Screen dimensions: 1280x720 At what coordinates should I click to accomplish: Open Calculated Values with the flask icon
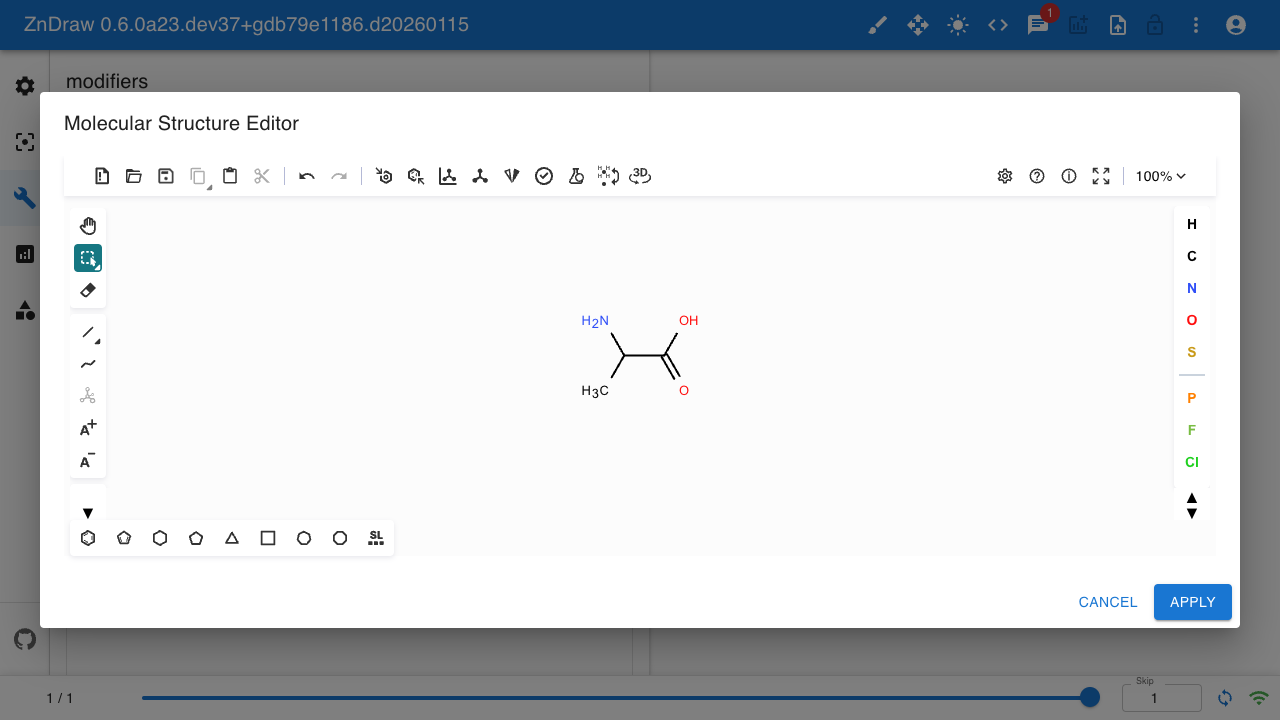(x=576, y=176)
